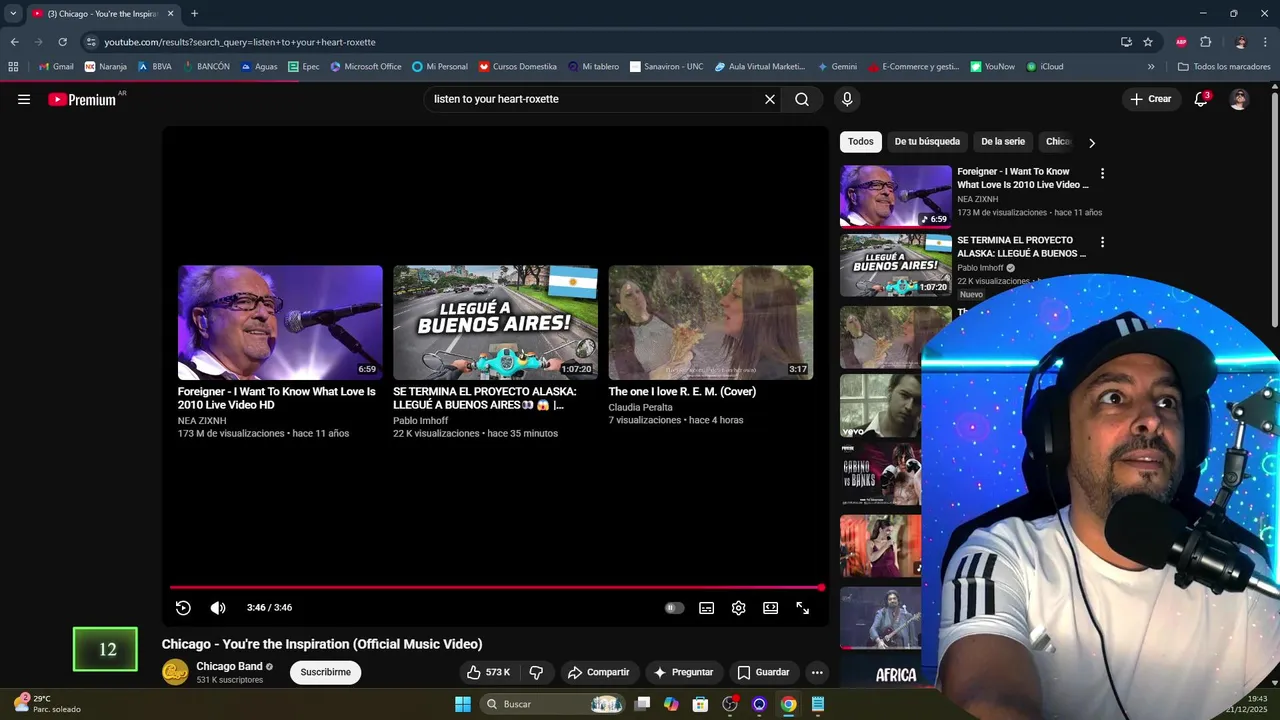The width and height of the screenshot is (1280, 720).
Task: Share the video via Compartir
Action: (x=598, y=672)
